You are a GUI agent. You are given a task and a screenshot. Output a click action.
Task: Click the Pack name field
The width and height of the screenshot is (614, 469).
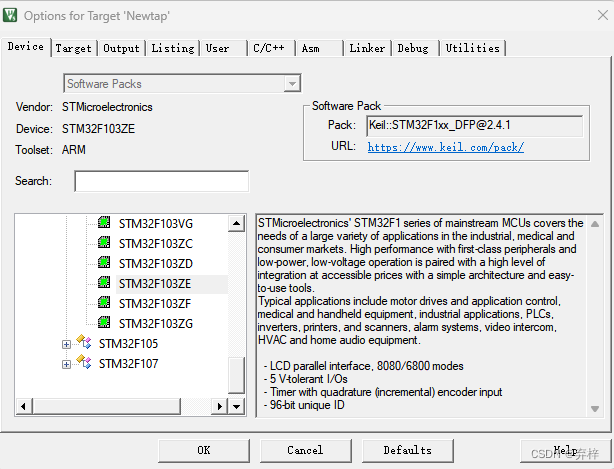tap(475, 126)
